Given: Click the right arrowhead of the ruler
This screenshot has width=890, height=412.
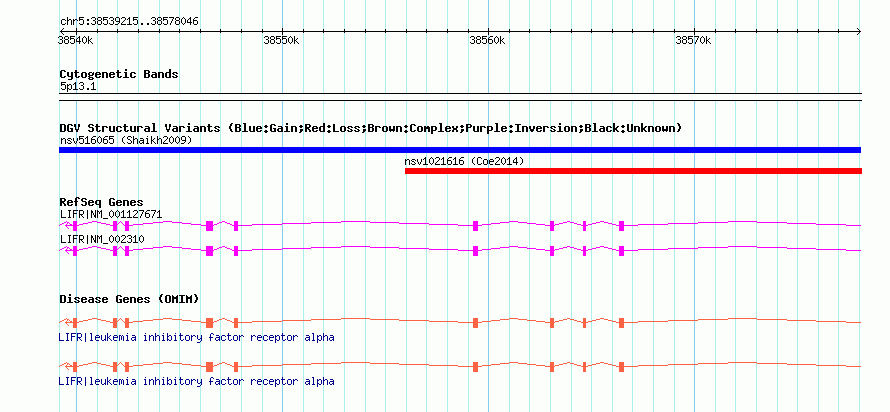Looking at the screenshot, I should point(858,31).
